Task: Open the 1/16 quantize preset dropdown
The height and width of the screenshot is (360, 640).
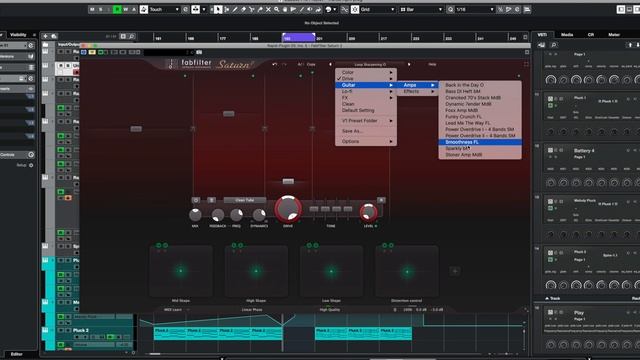Action: click(475, 9)
